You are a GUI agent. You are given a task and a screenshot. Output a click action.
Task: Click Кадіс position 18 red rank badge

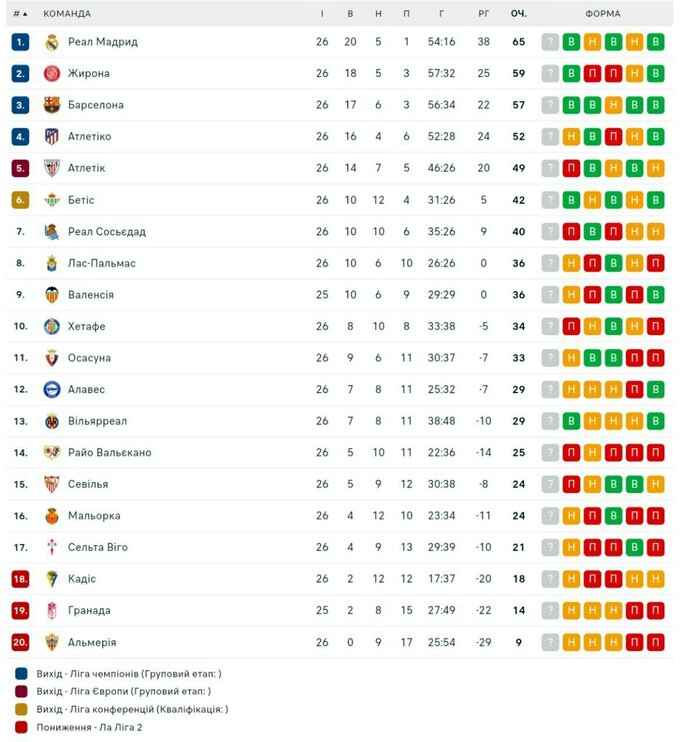(x=20, y=579)
